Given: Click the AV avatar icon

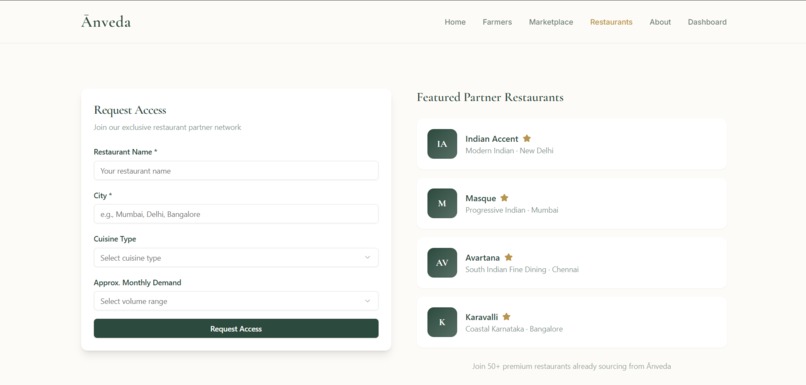Looking at the screenshot, I should (x=442, y=263).
